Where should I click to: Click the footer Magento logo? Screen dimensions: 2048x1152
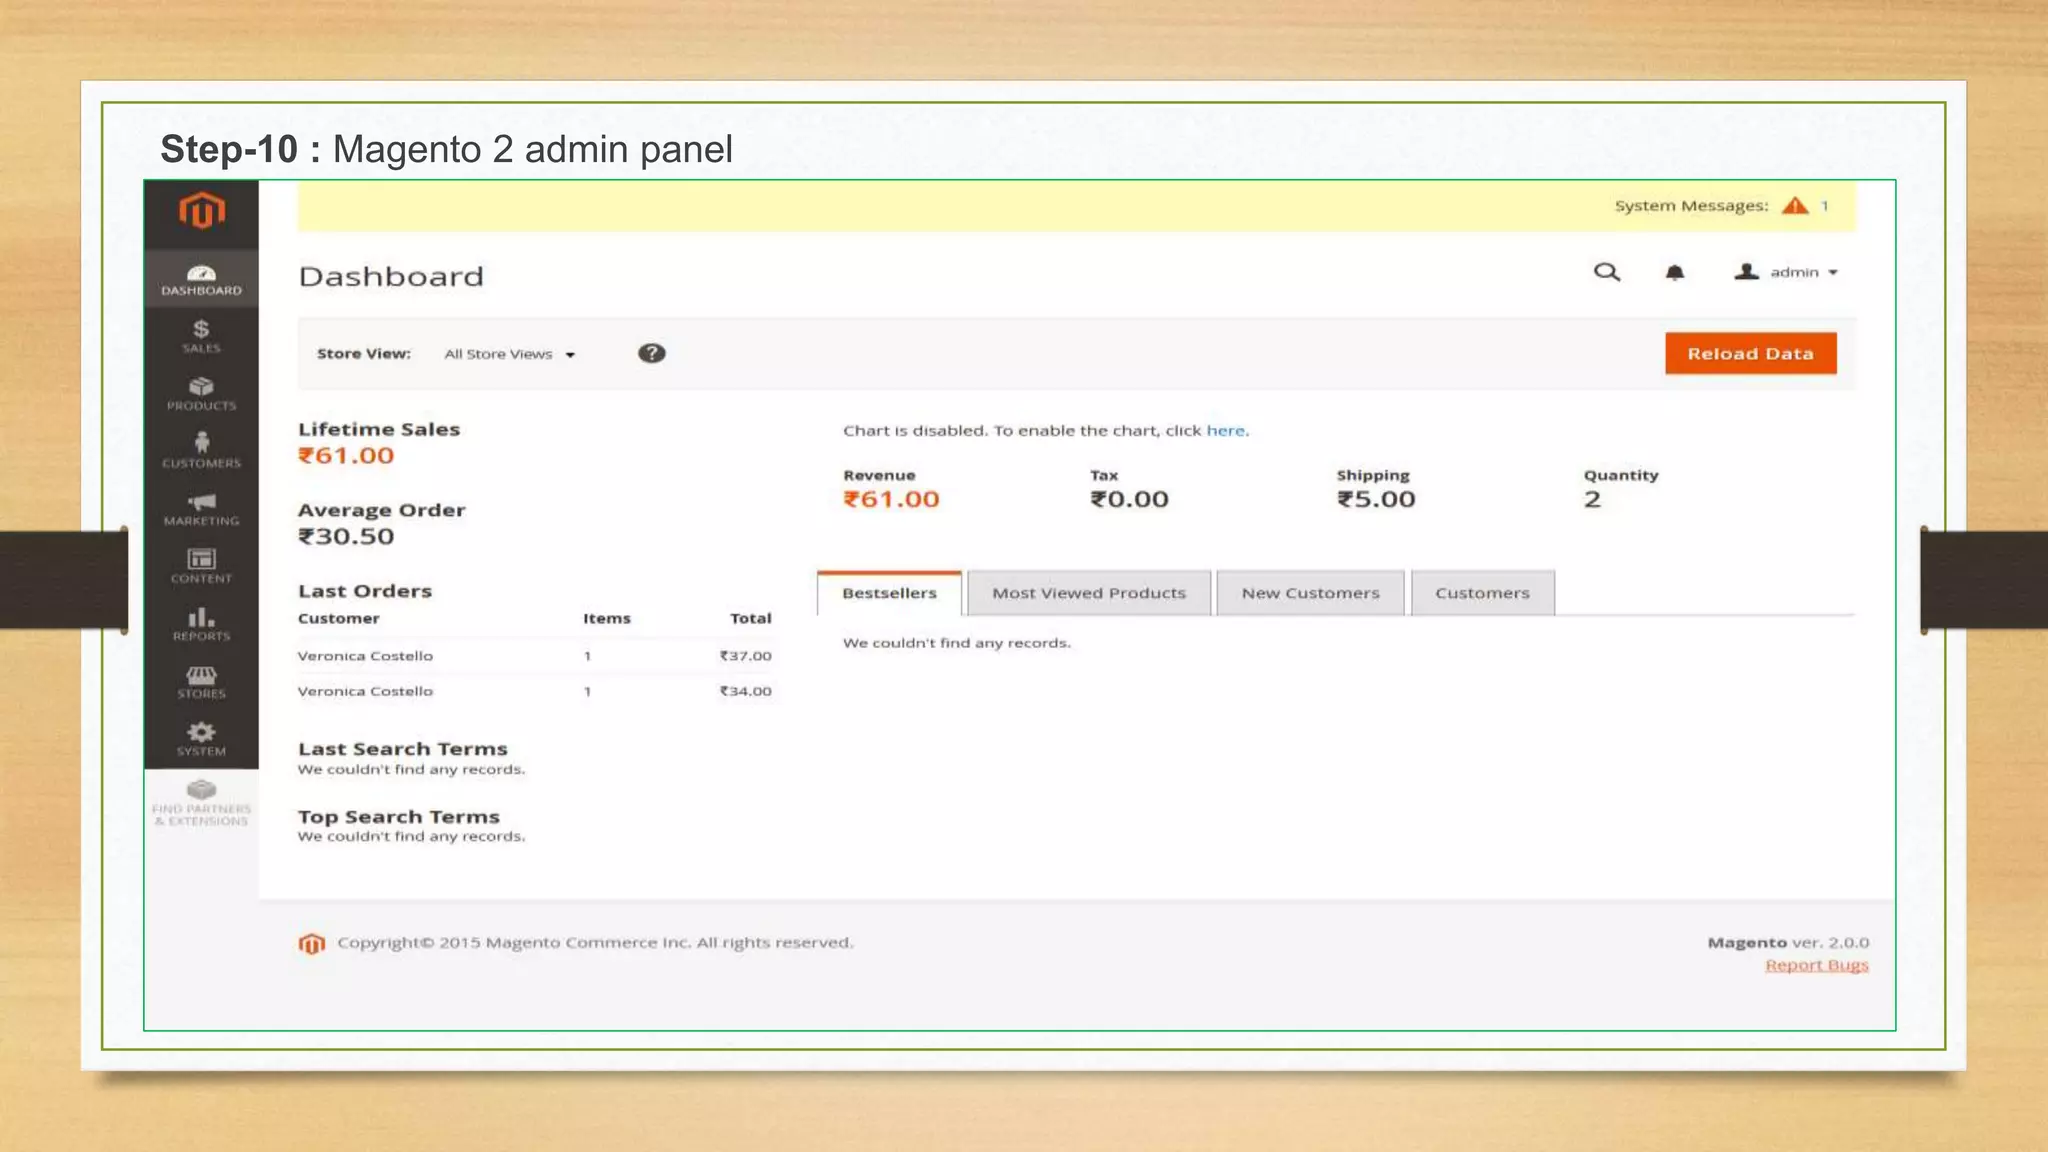(312, 943)
